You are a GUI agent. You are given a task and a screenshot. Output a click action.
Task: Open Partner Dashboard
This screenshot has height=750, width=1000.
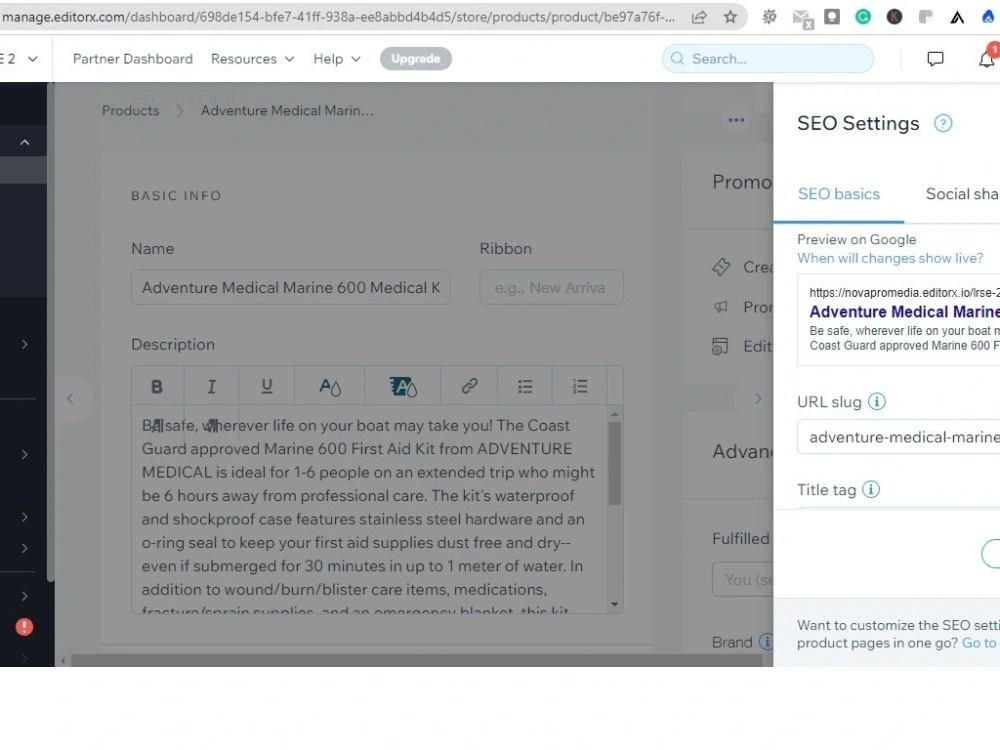pyautogui.click(x=133, y=59)
